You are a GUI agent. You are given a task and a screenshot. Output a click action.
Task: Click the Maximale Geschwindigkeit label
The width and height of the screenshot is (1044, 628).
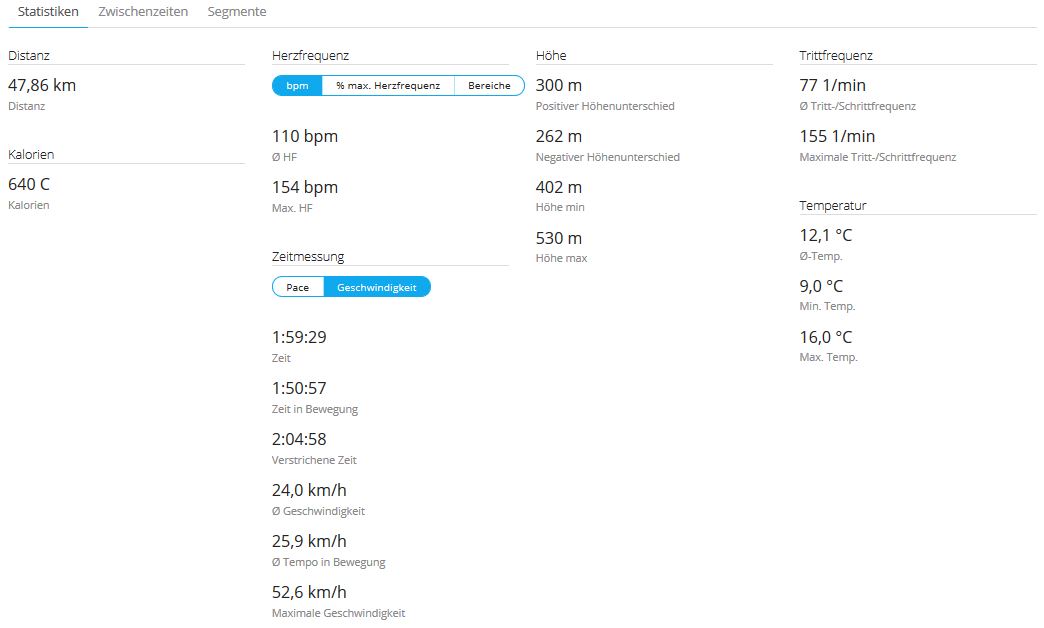click(x=338, y=613)
